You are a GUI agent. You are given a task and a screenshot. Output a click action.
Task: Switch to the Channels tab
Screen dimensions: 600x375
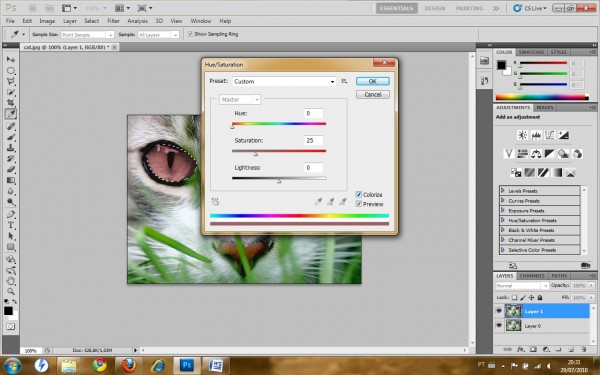(532, 276)
